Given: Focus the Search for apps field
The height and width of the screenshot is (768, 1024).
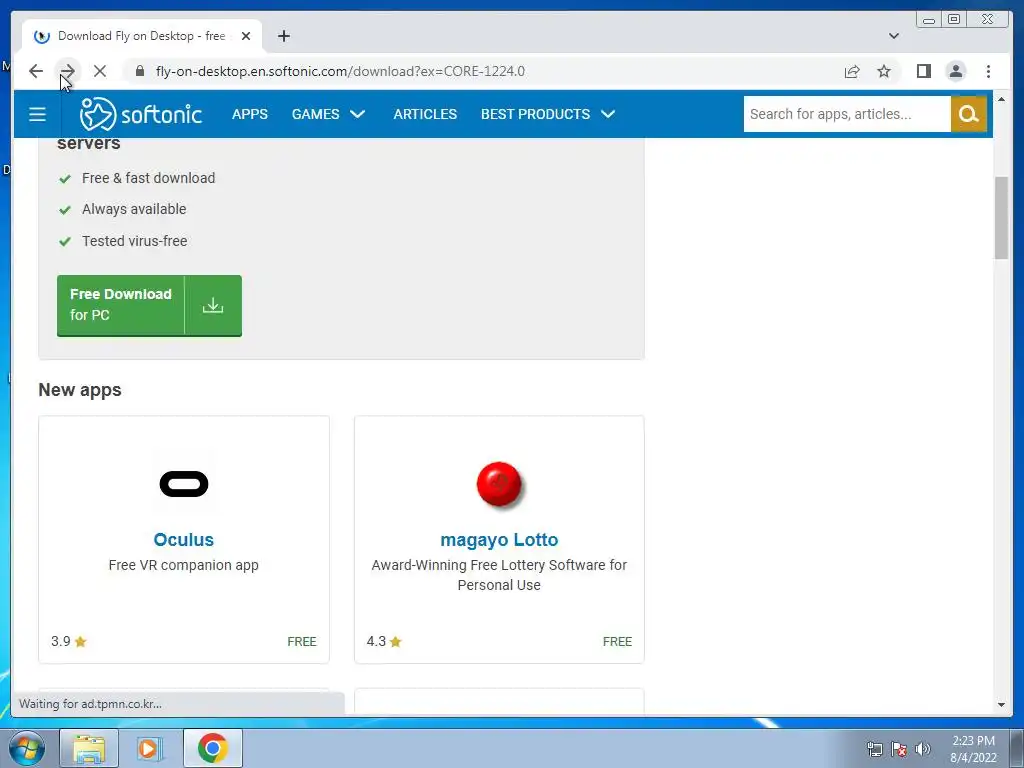Looking at the screenshot, I should [847, 114].
